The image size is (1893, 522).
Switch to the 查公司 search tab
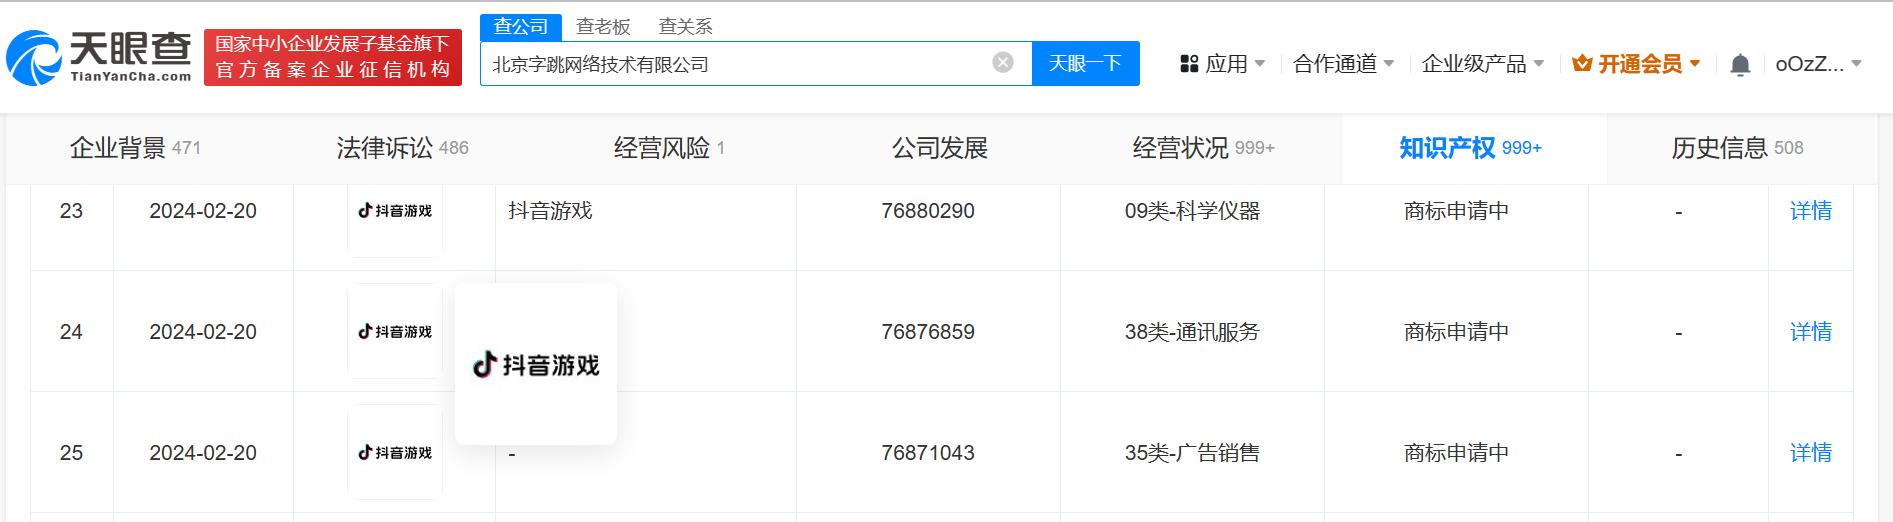tap(521, 27)
